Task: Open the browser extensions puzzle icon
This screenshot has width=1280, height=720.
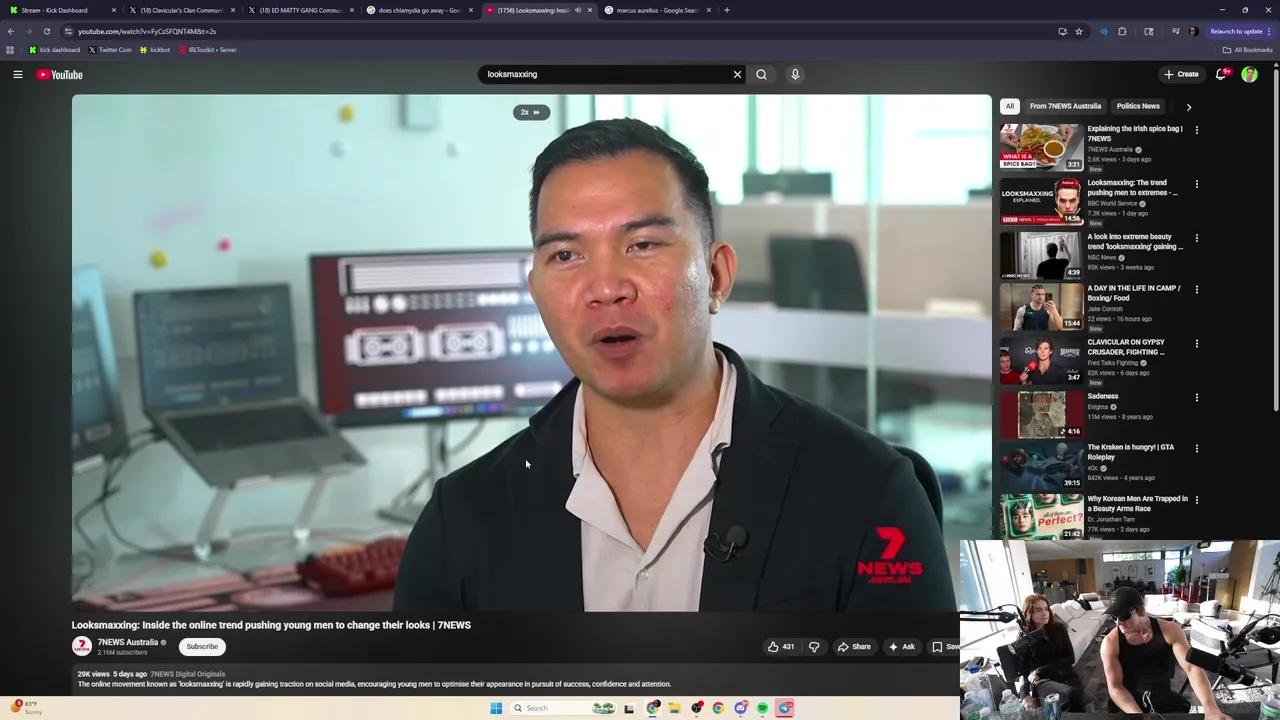Action: pyautogui.click(x=1122, y=31)
